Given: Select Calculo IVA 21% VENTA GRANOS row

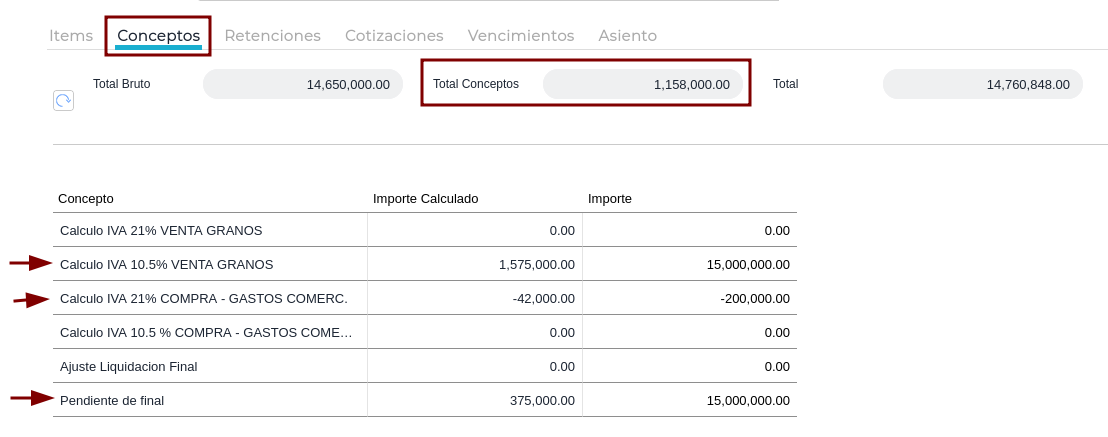Looking at the screenshot, I should point(425,231).
